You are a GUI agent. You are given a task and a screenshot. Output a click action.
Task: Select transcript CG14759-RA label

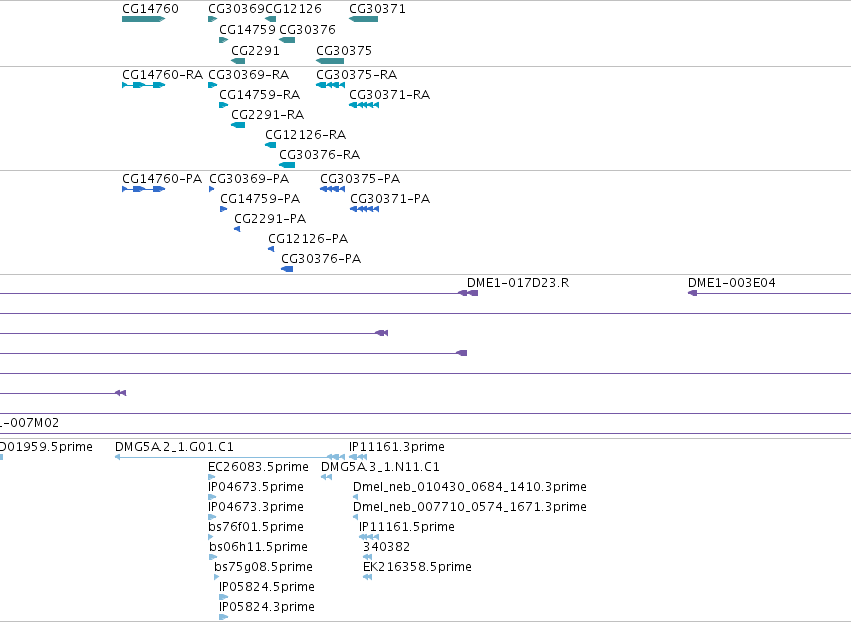pyautogui.click(x=259, y=94)
